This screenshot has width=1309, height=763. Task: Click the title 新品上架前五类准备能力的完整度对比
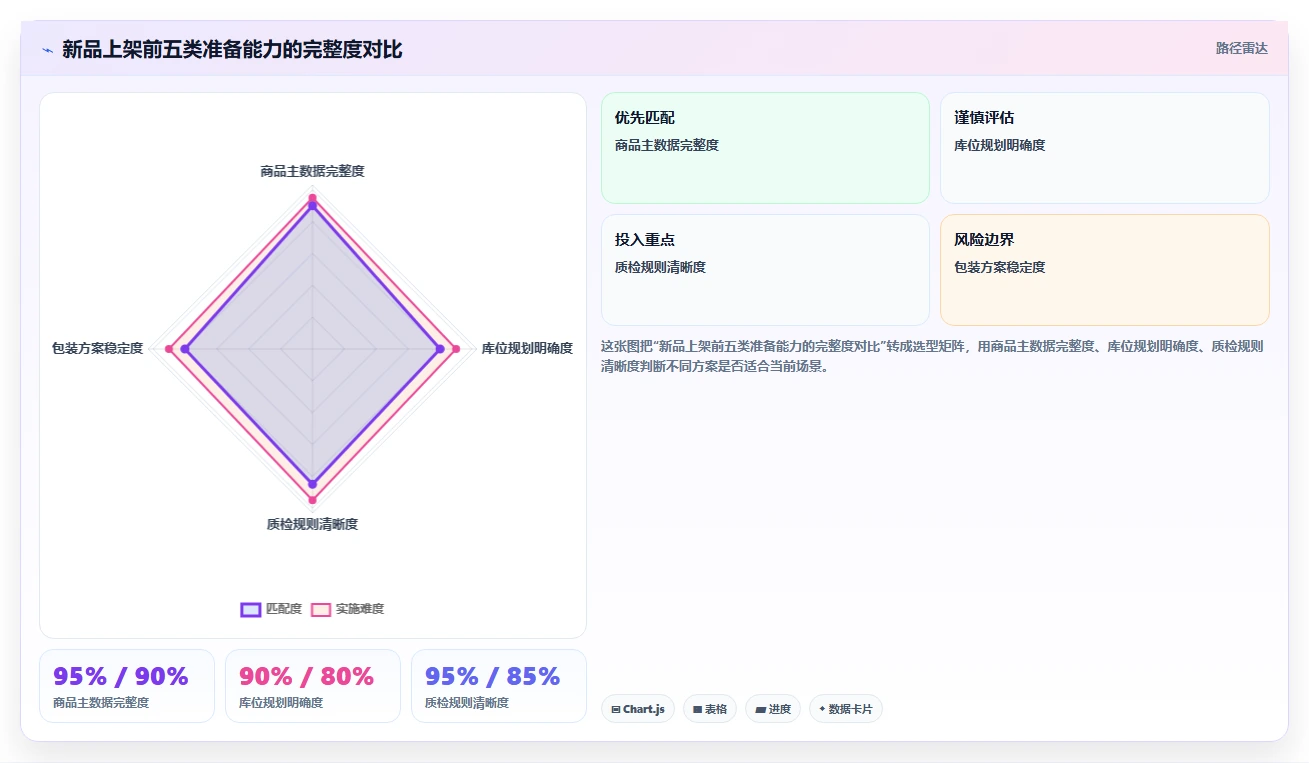point(232,49)
